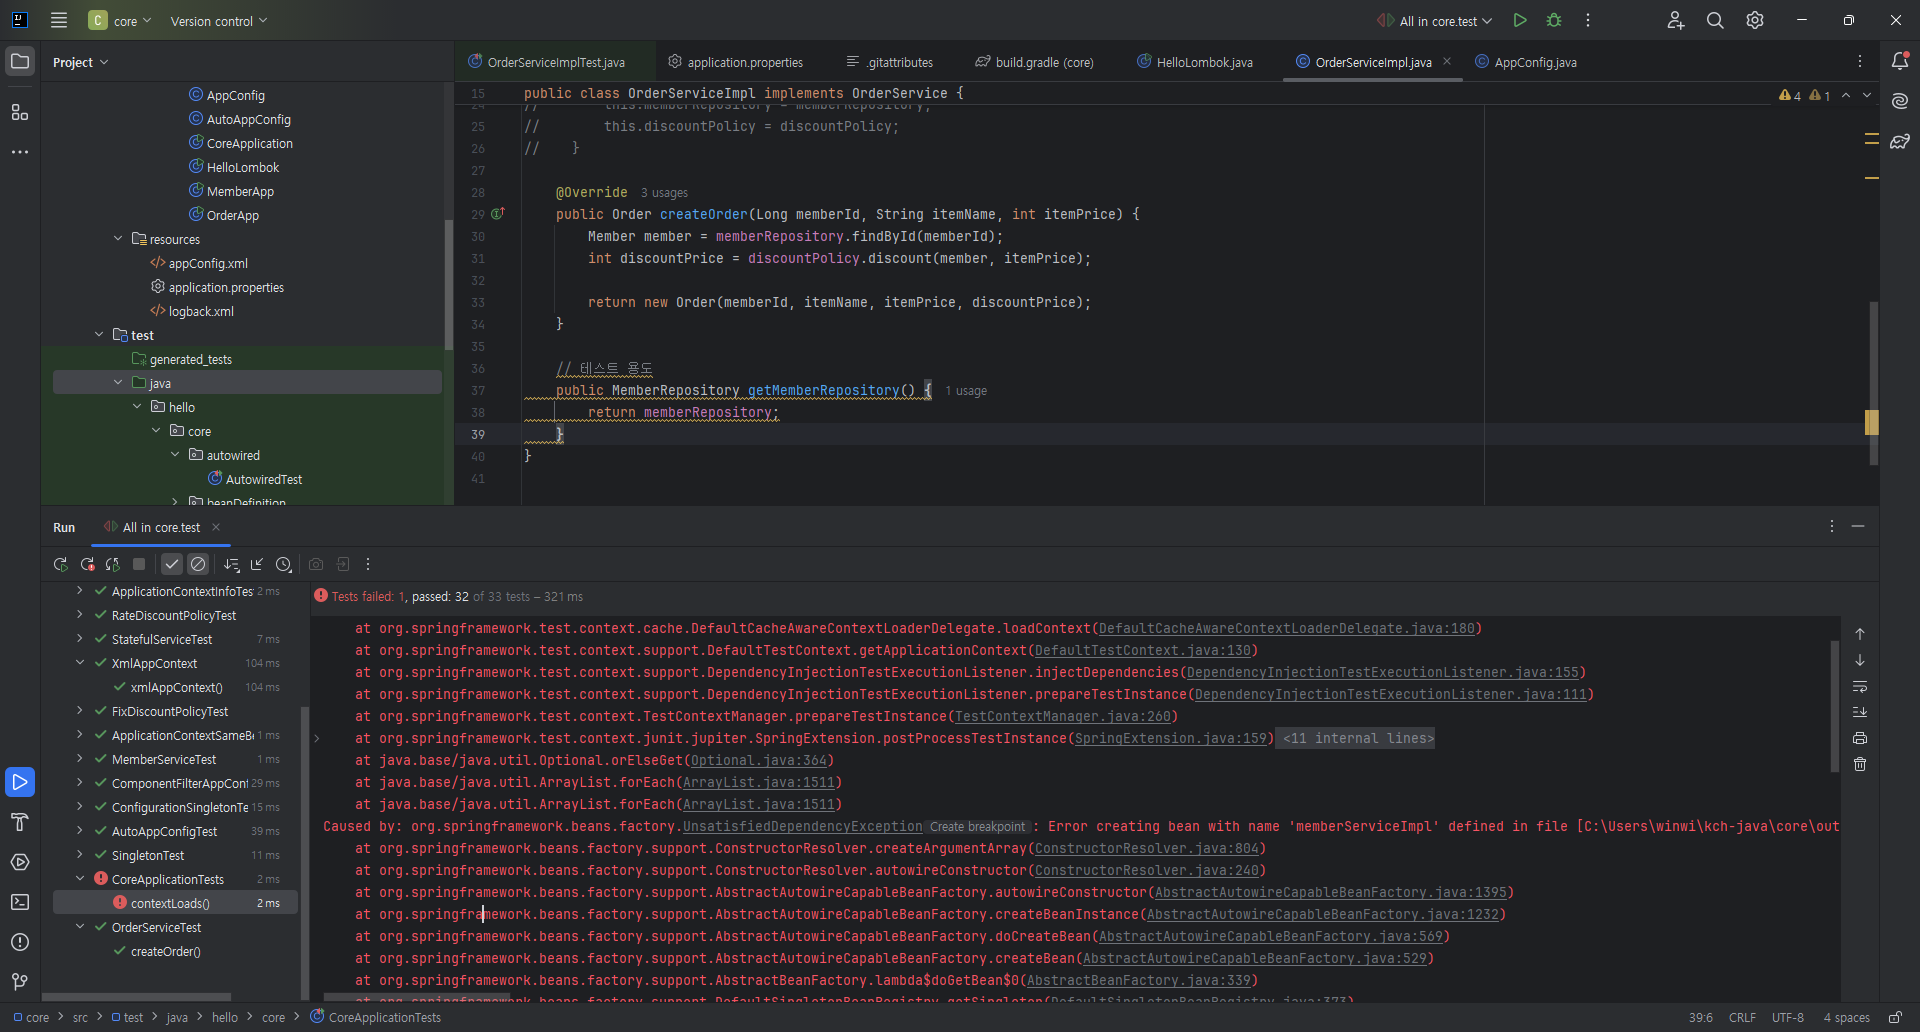1920x1032 pixels.
Task: Rerun failed tests only
Action: (87, 564)
